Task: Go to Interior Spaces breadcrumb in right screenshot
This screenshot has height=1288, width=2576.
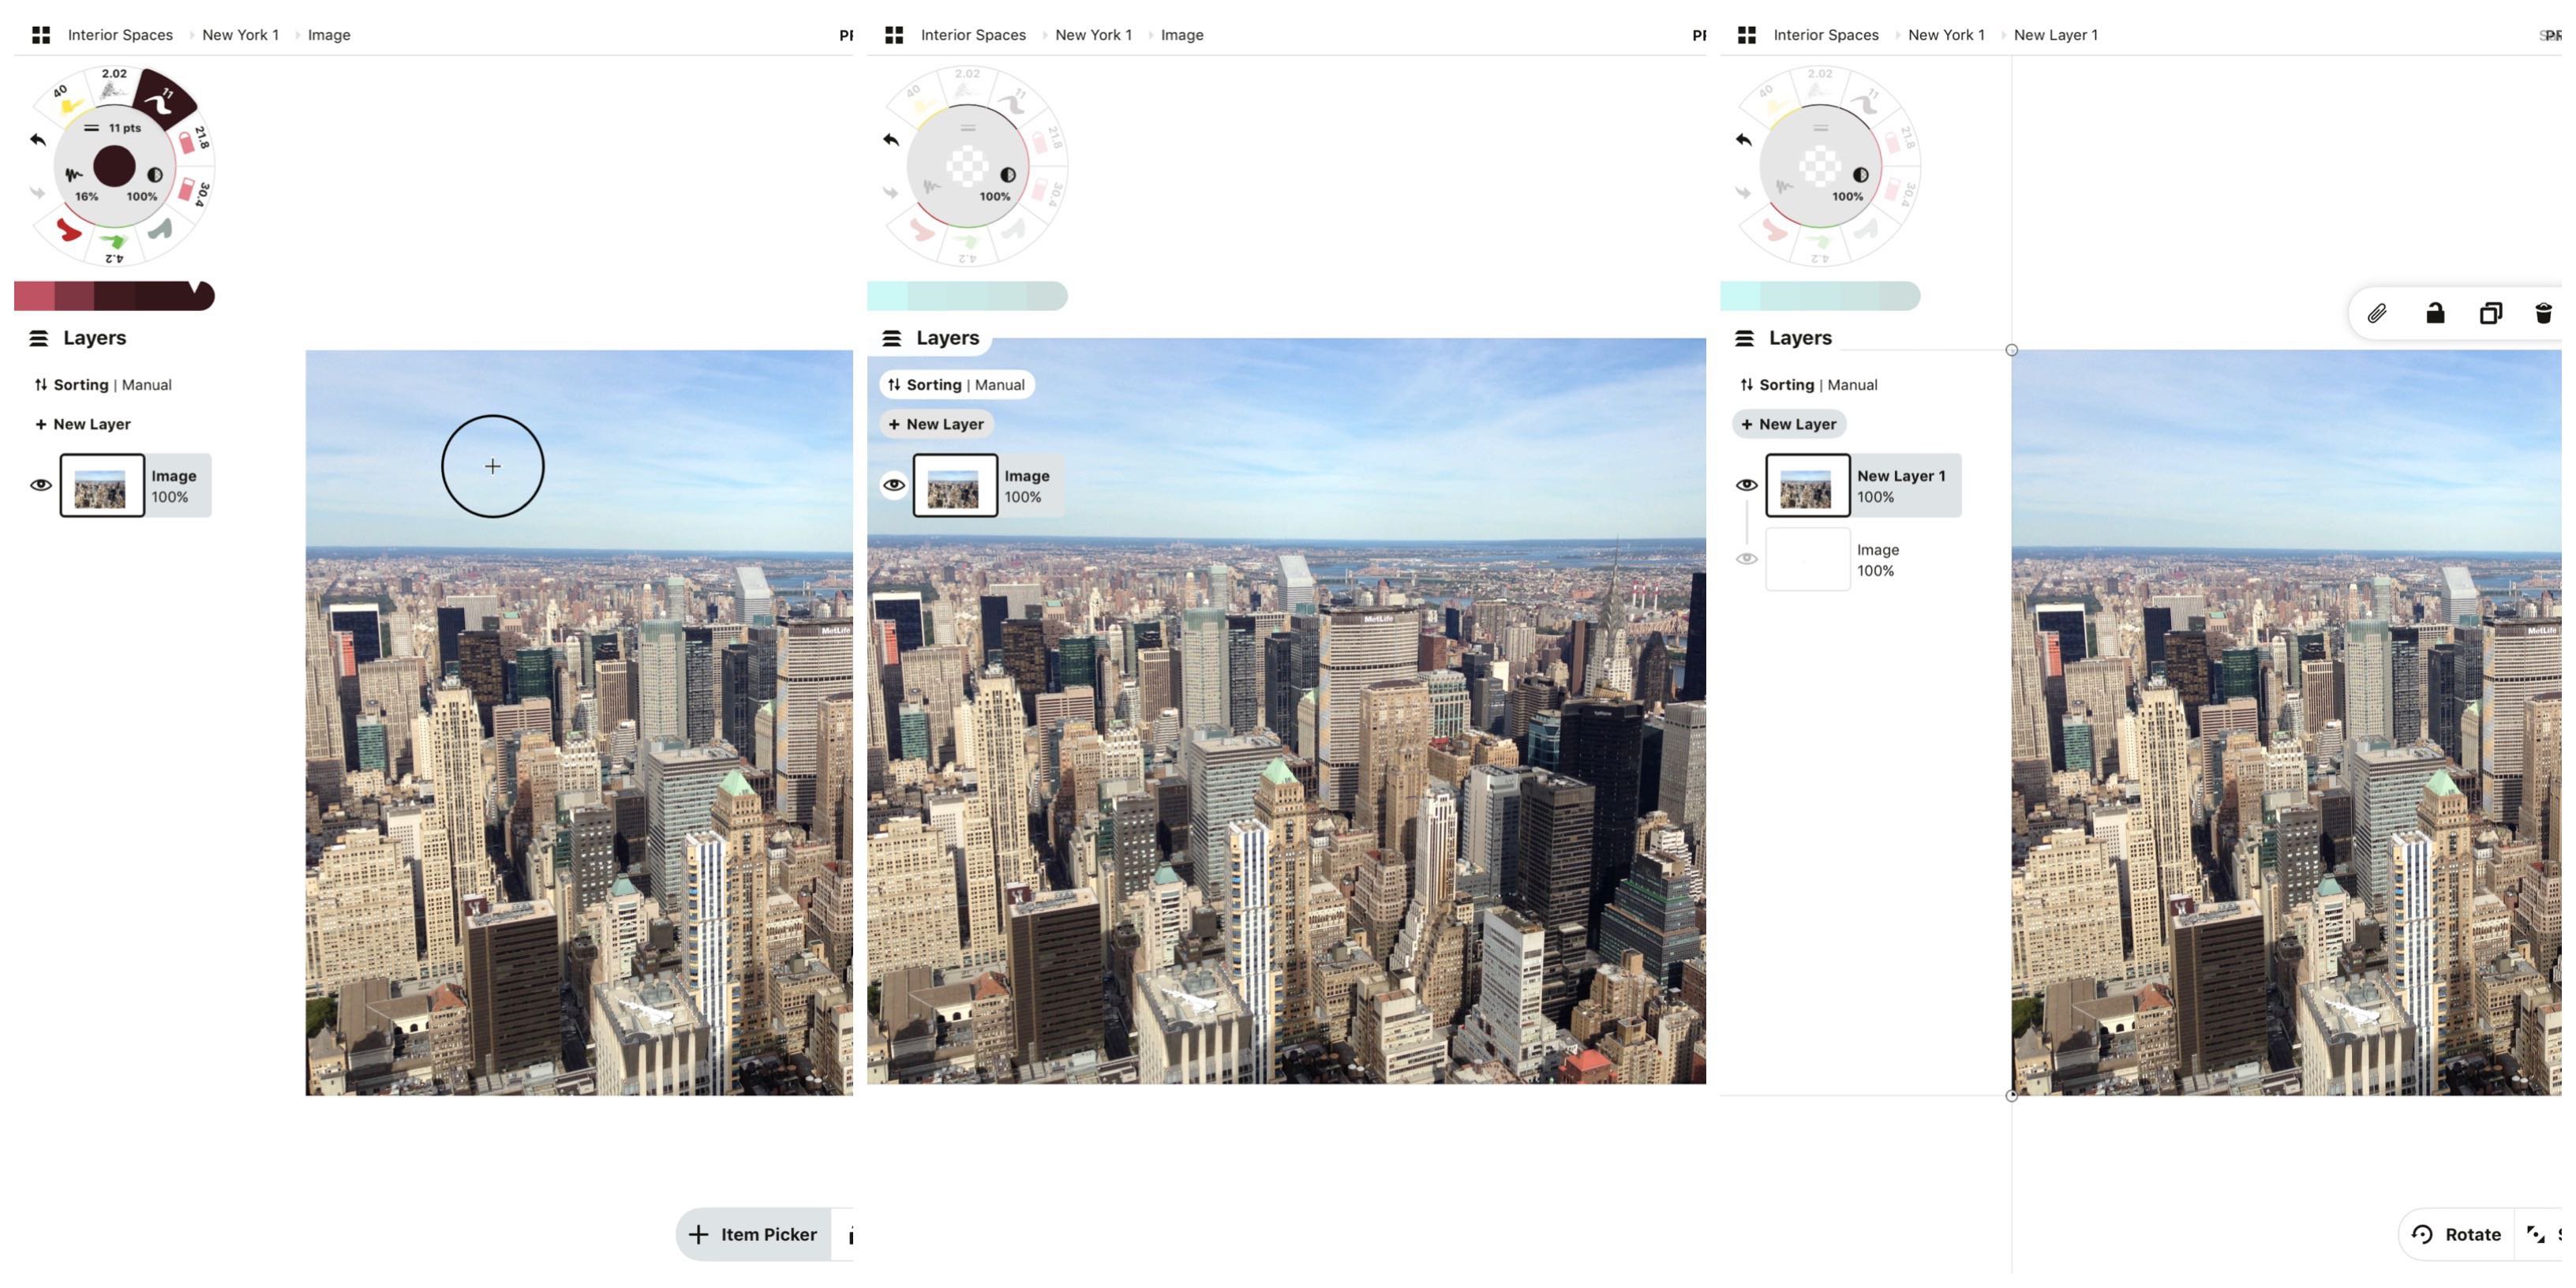Action: tap(1826, 35)
